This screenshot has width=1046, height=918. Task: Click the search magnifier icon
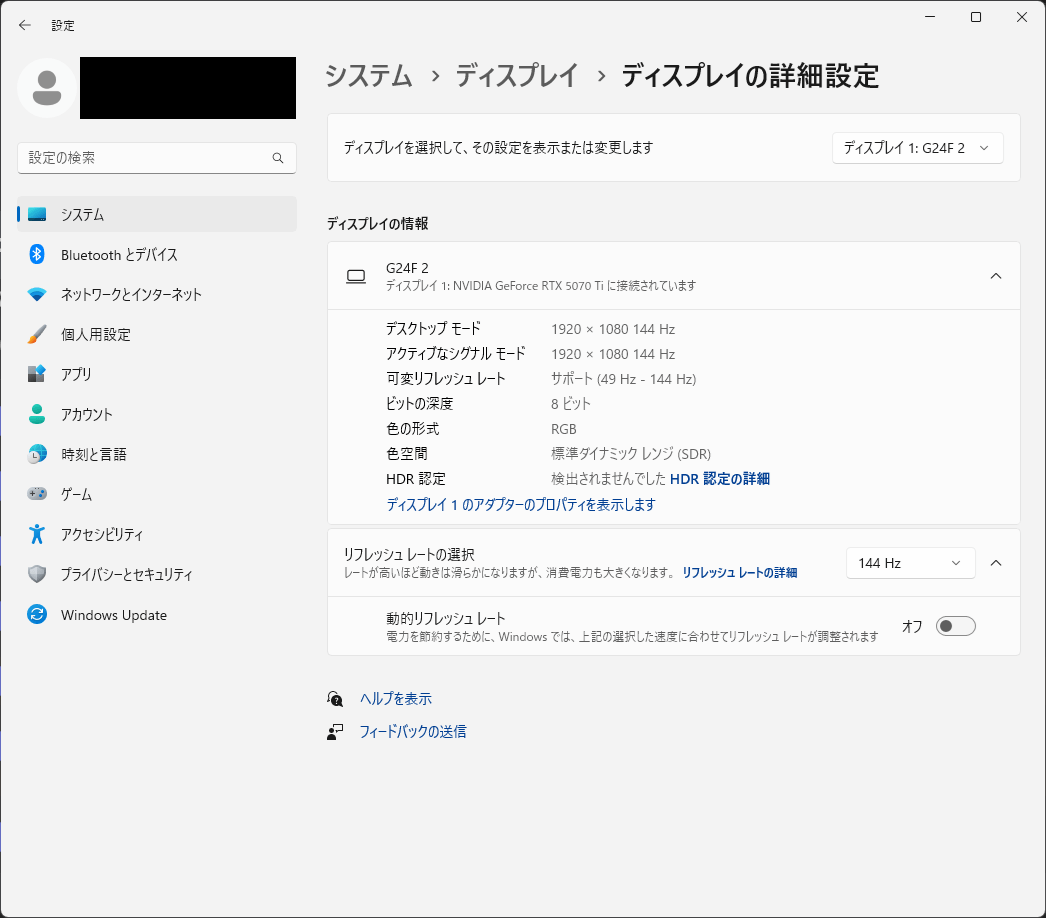tap(278, 158)
